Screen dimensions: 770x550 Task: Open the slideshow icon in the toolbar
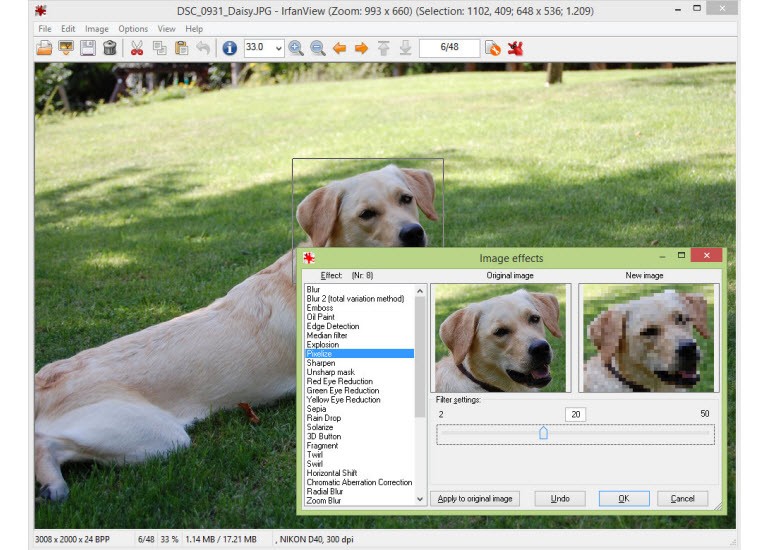[x=66, y=48]
